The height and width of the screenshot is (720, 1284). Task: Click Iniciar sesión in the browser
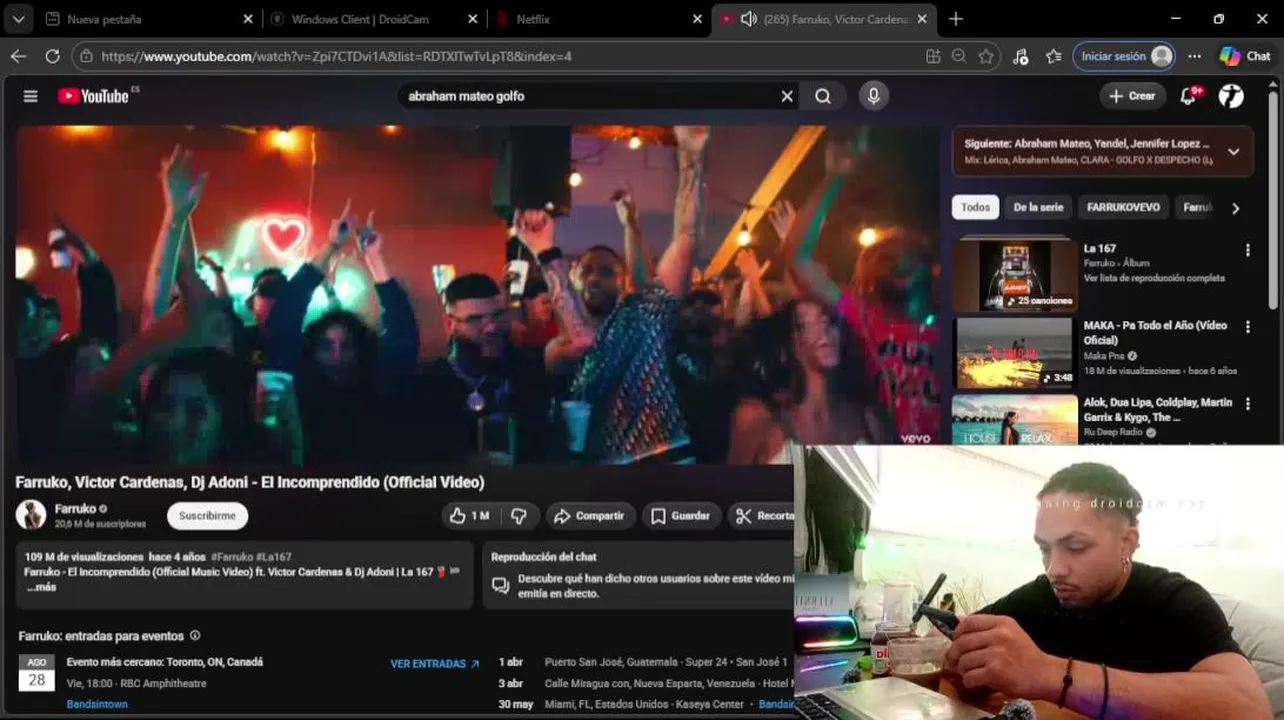pos(1124,57)
